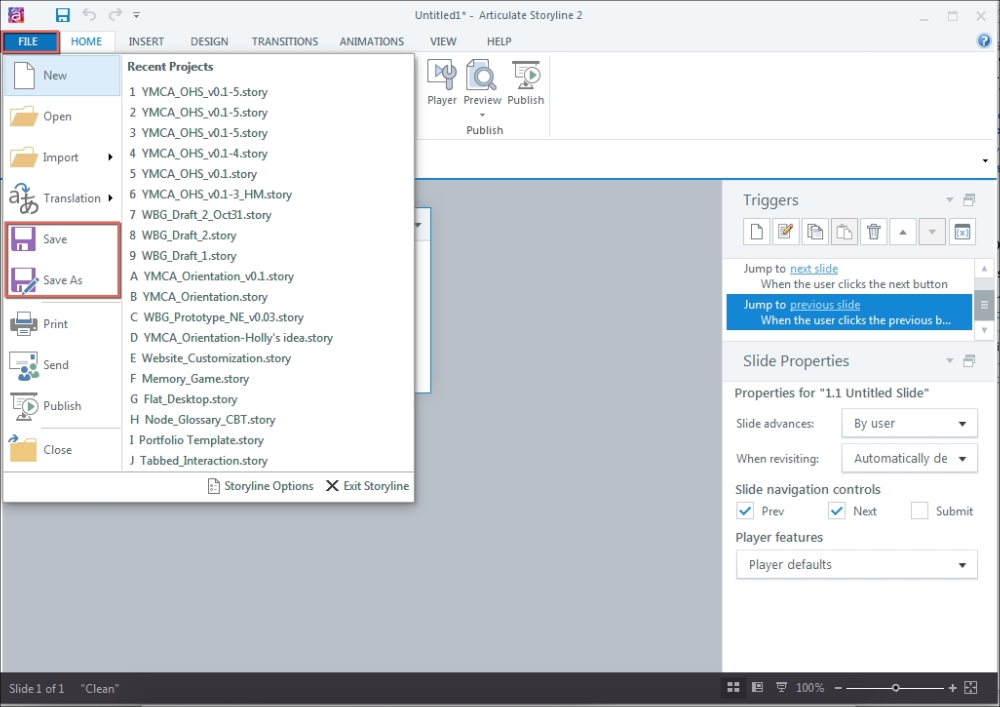Choose Save As in the File menu
1000x707 pixels.
[x=62, y=280]
